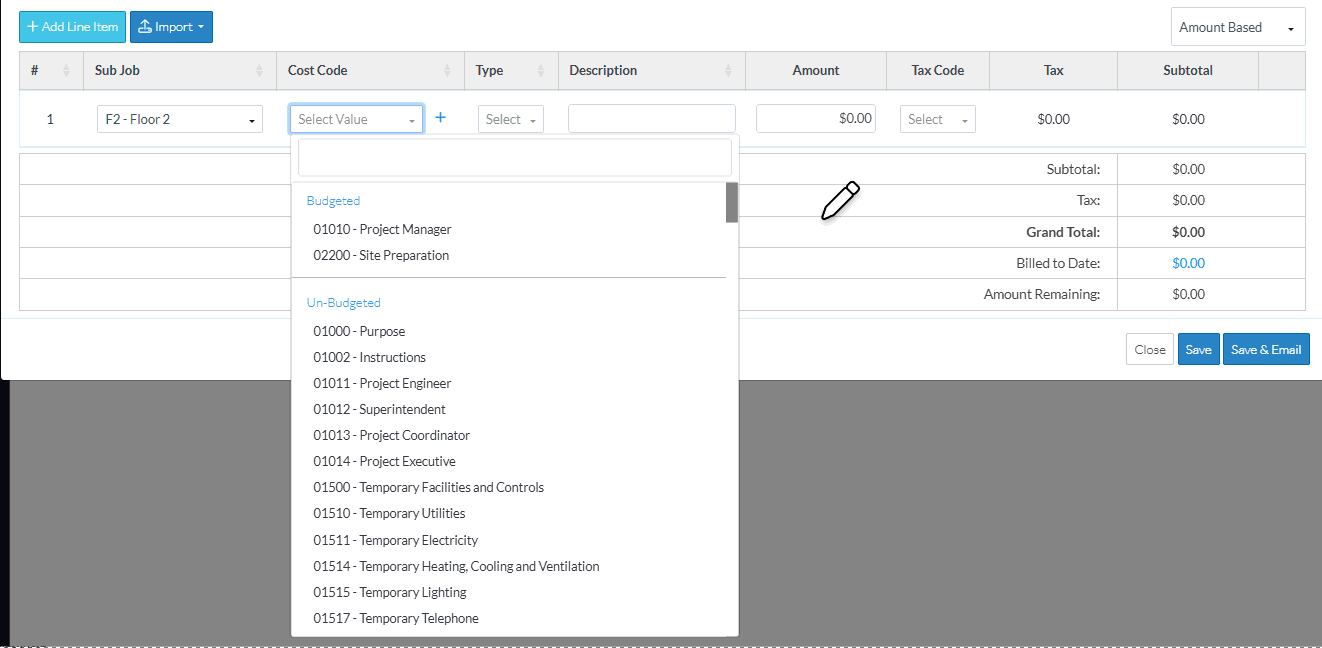This screenshot has width=1322, height=648.
Task: Expand the Amount Based dropdown
Action: [x=1237, y=28]
